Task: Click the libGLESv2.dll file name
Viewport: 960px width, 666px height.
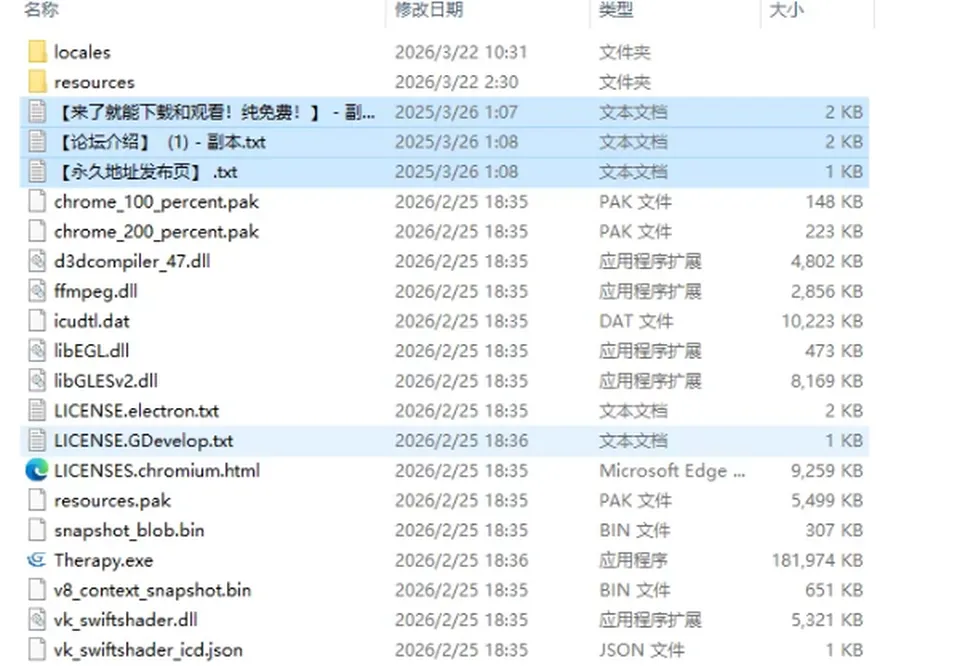Action: coord(106,381)
